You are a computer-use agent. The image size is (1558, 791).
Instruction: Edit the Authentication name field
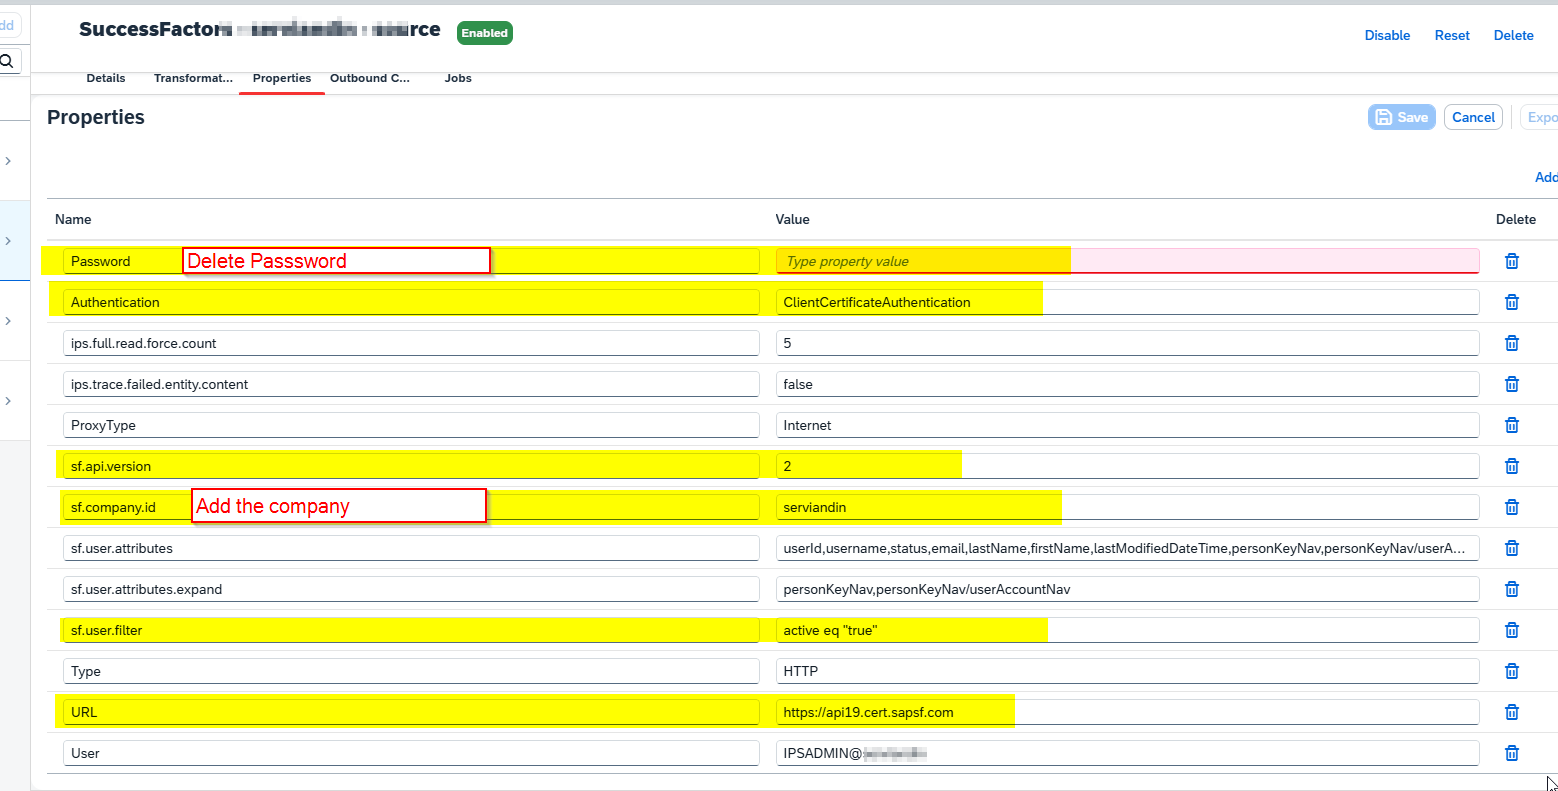(411, 302)
